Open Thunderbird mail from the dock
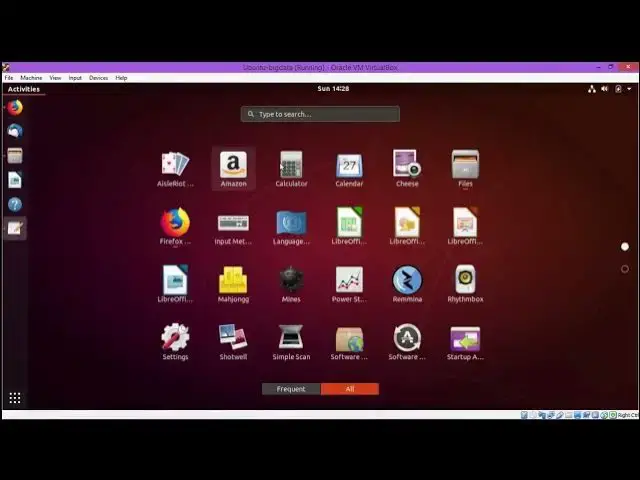The image size is (640, 480). point(15,131)
